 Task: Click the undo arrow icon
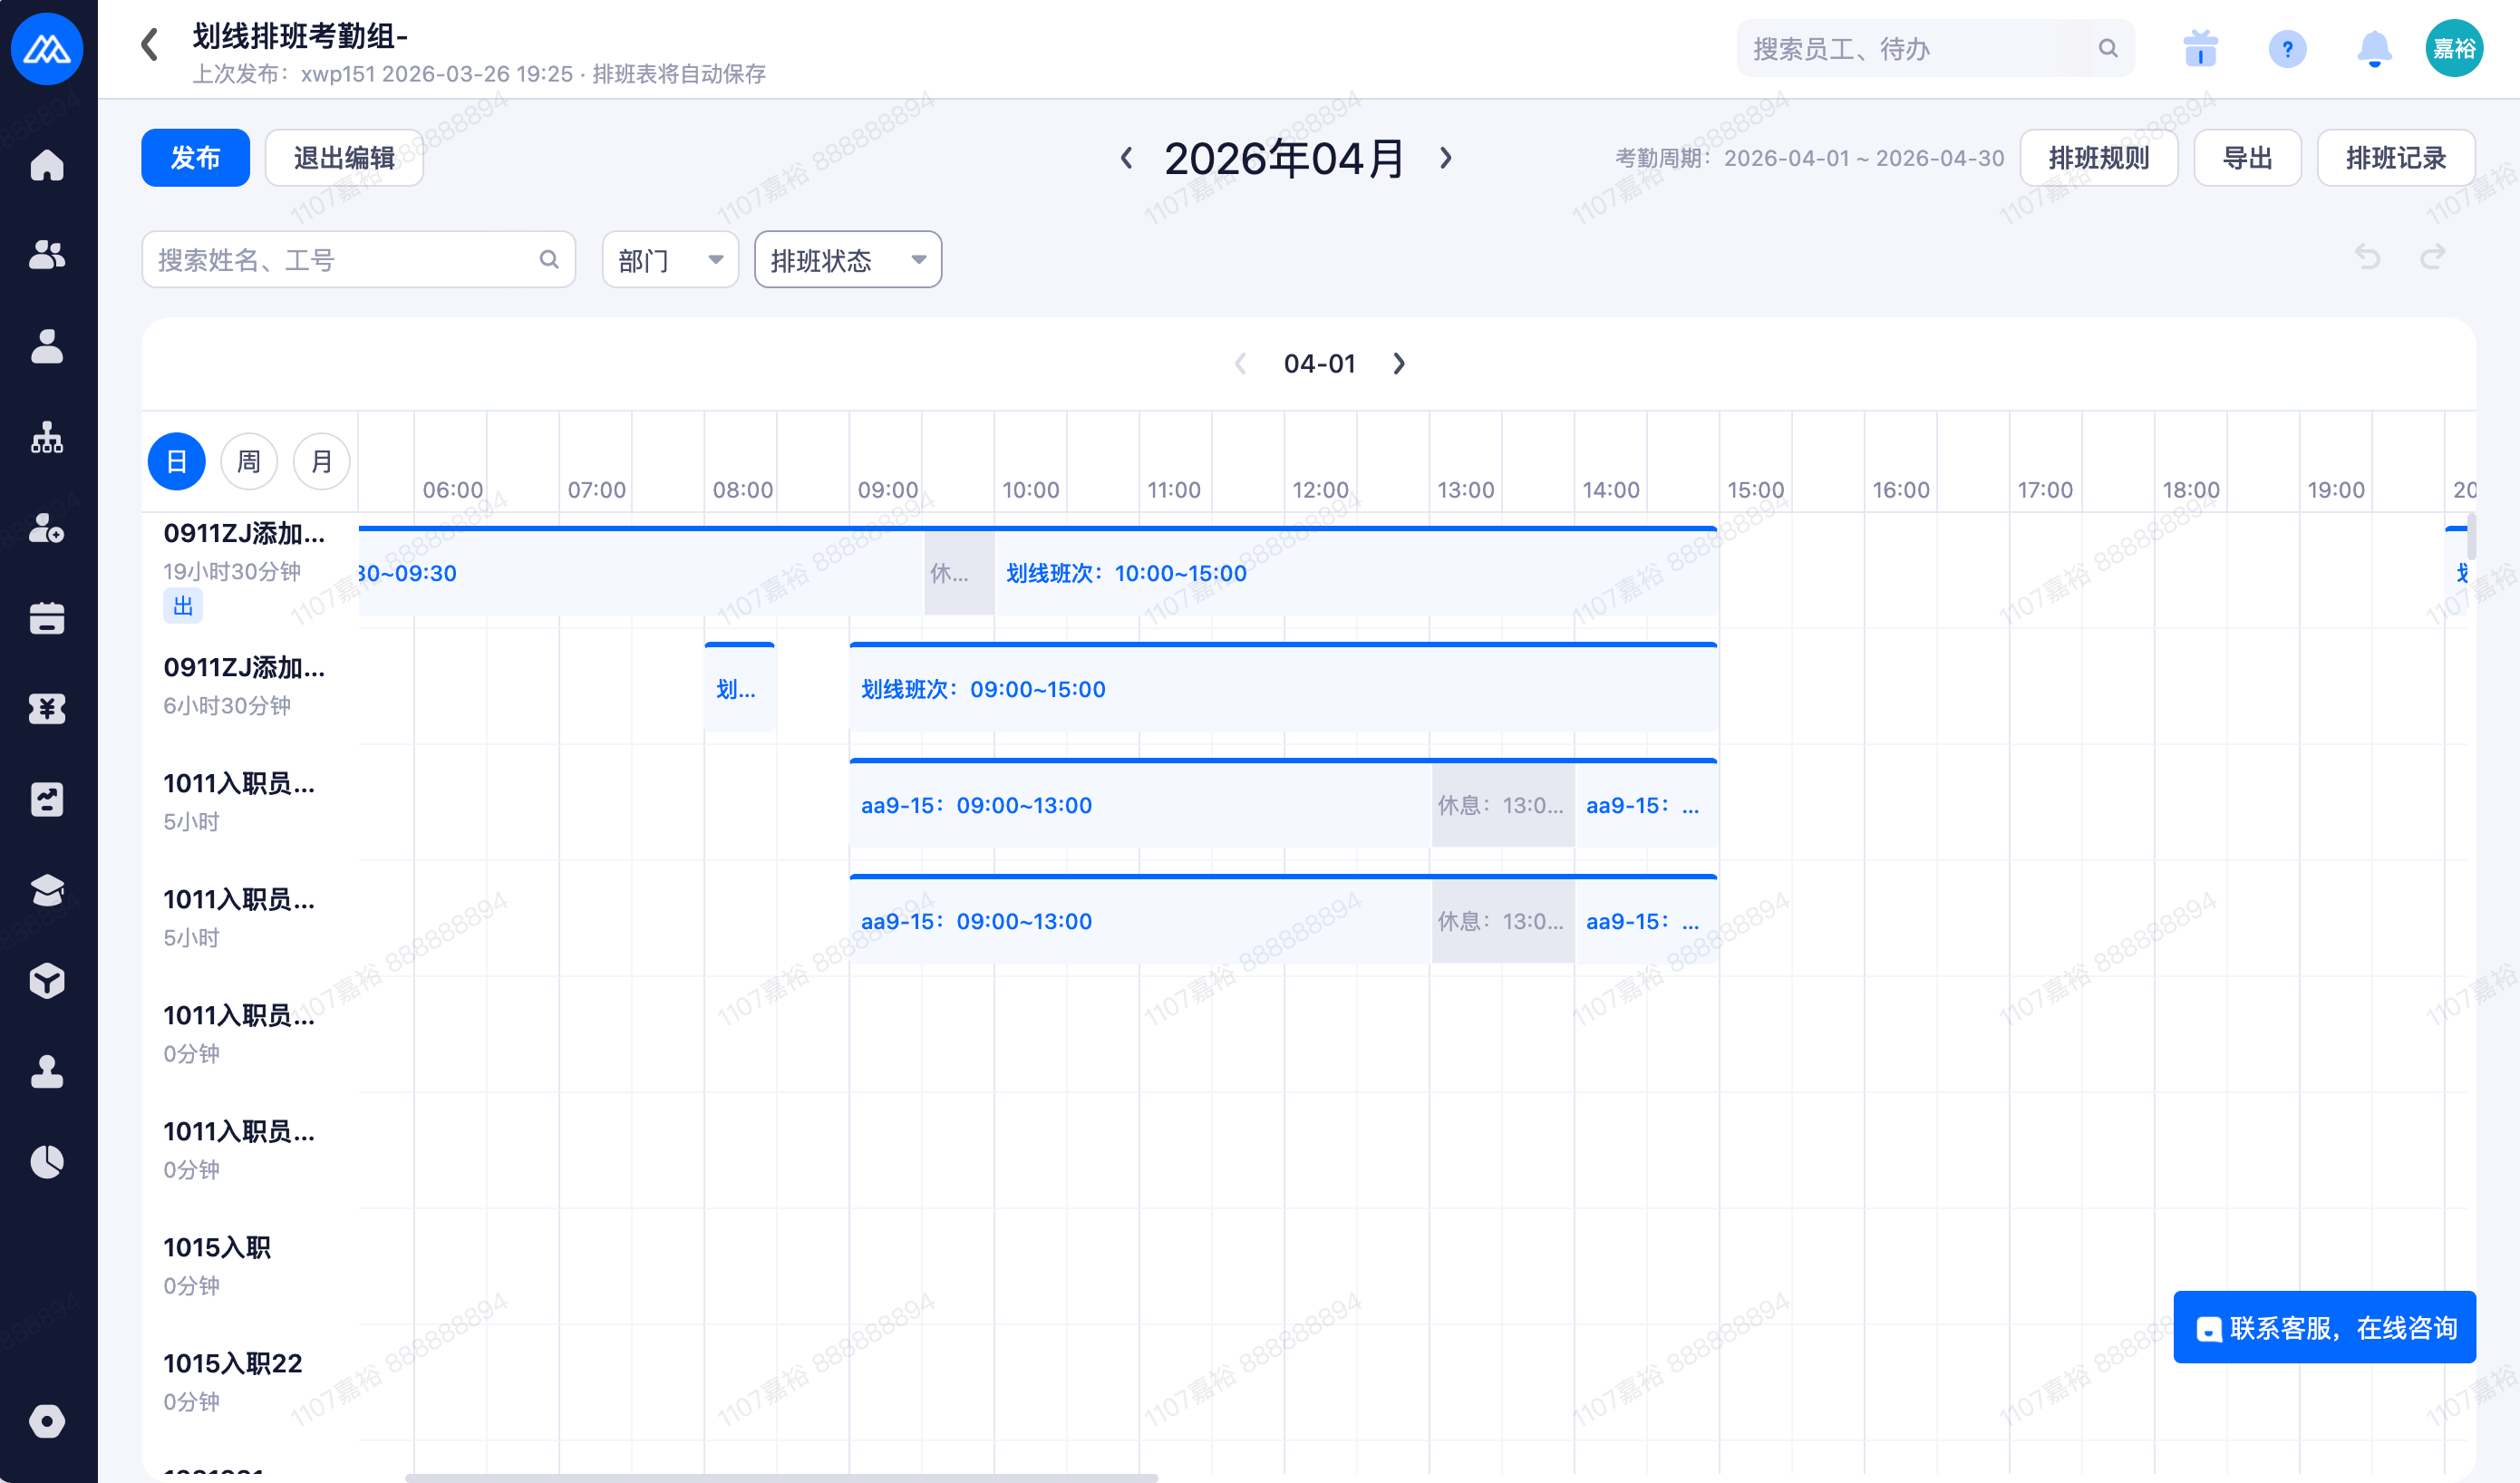tap(2367, 258)
